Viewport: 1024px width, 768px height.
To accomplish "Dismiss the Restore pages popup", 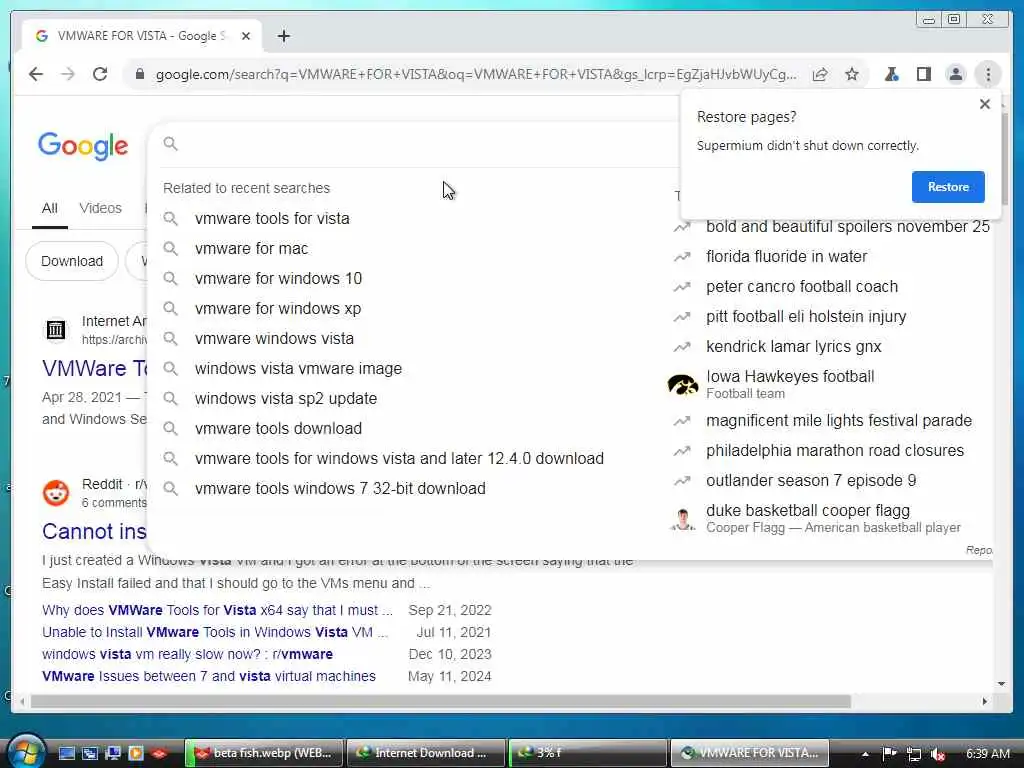I will point(985,104).
